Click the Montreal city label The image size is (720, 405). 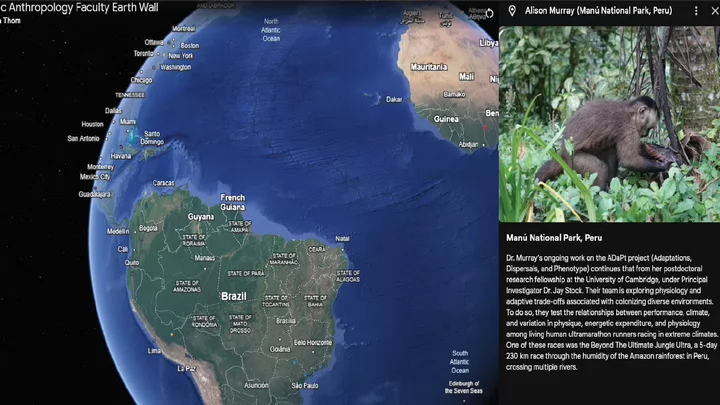pos(184,28)
